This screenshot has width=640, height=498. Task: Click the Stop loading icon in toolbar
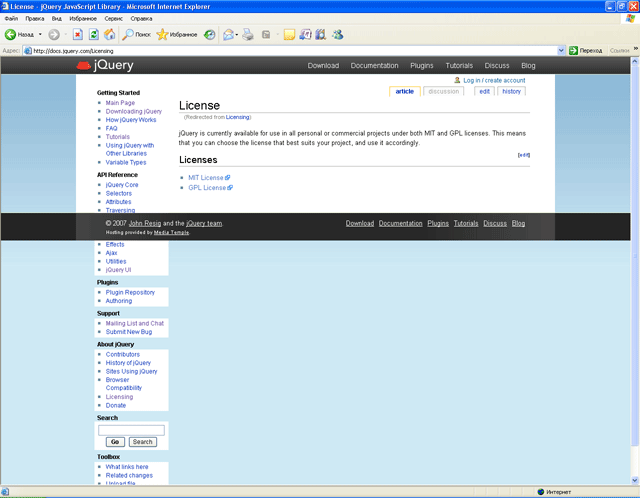point(77,34)
